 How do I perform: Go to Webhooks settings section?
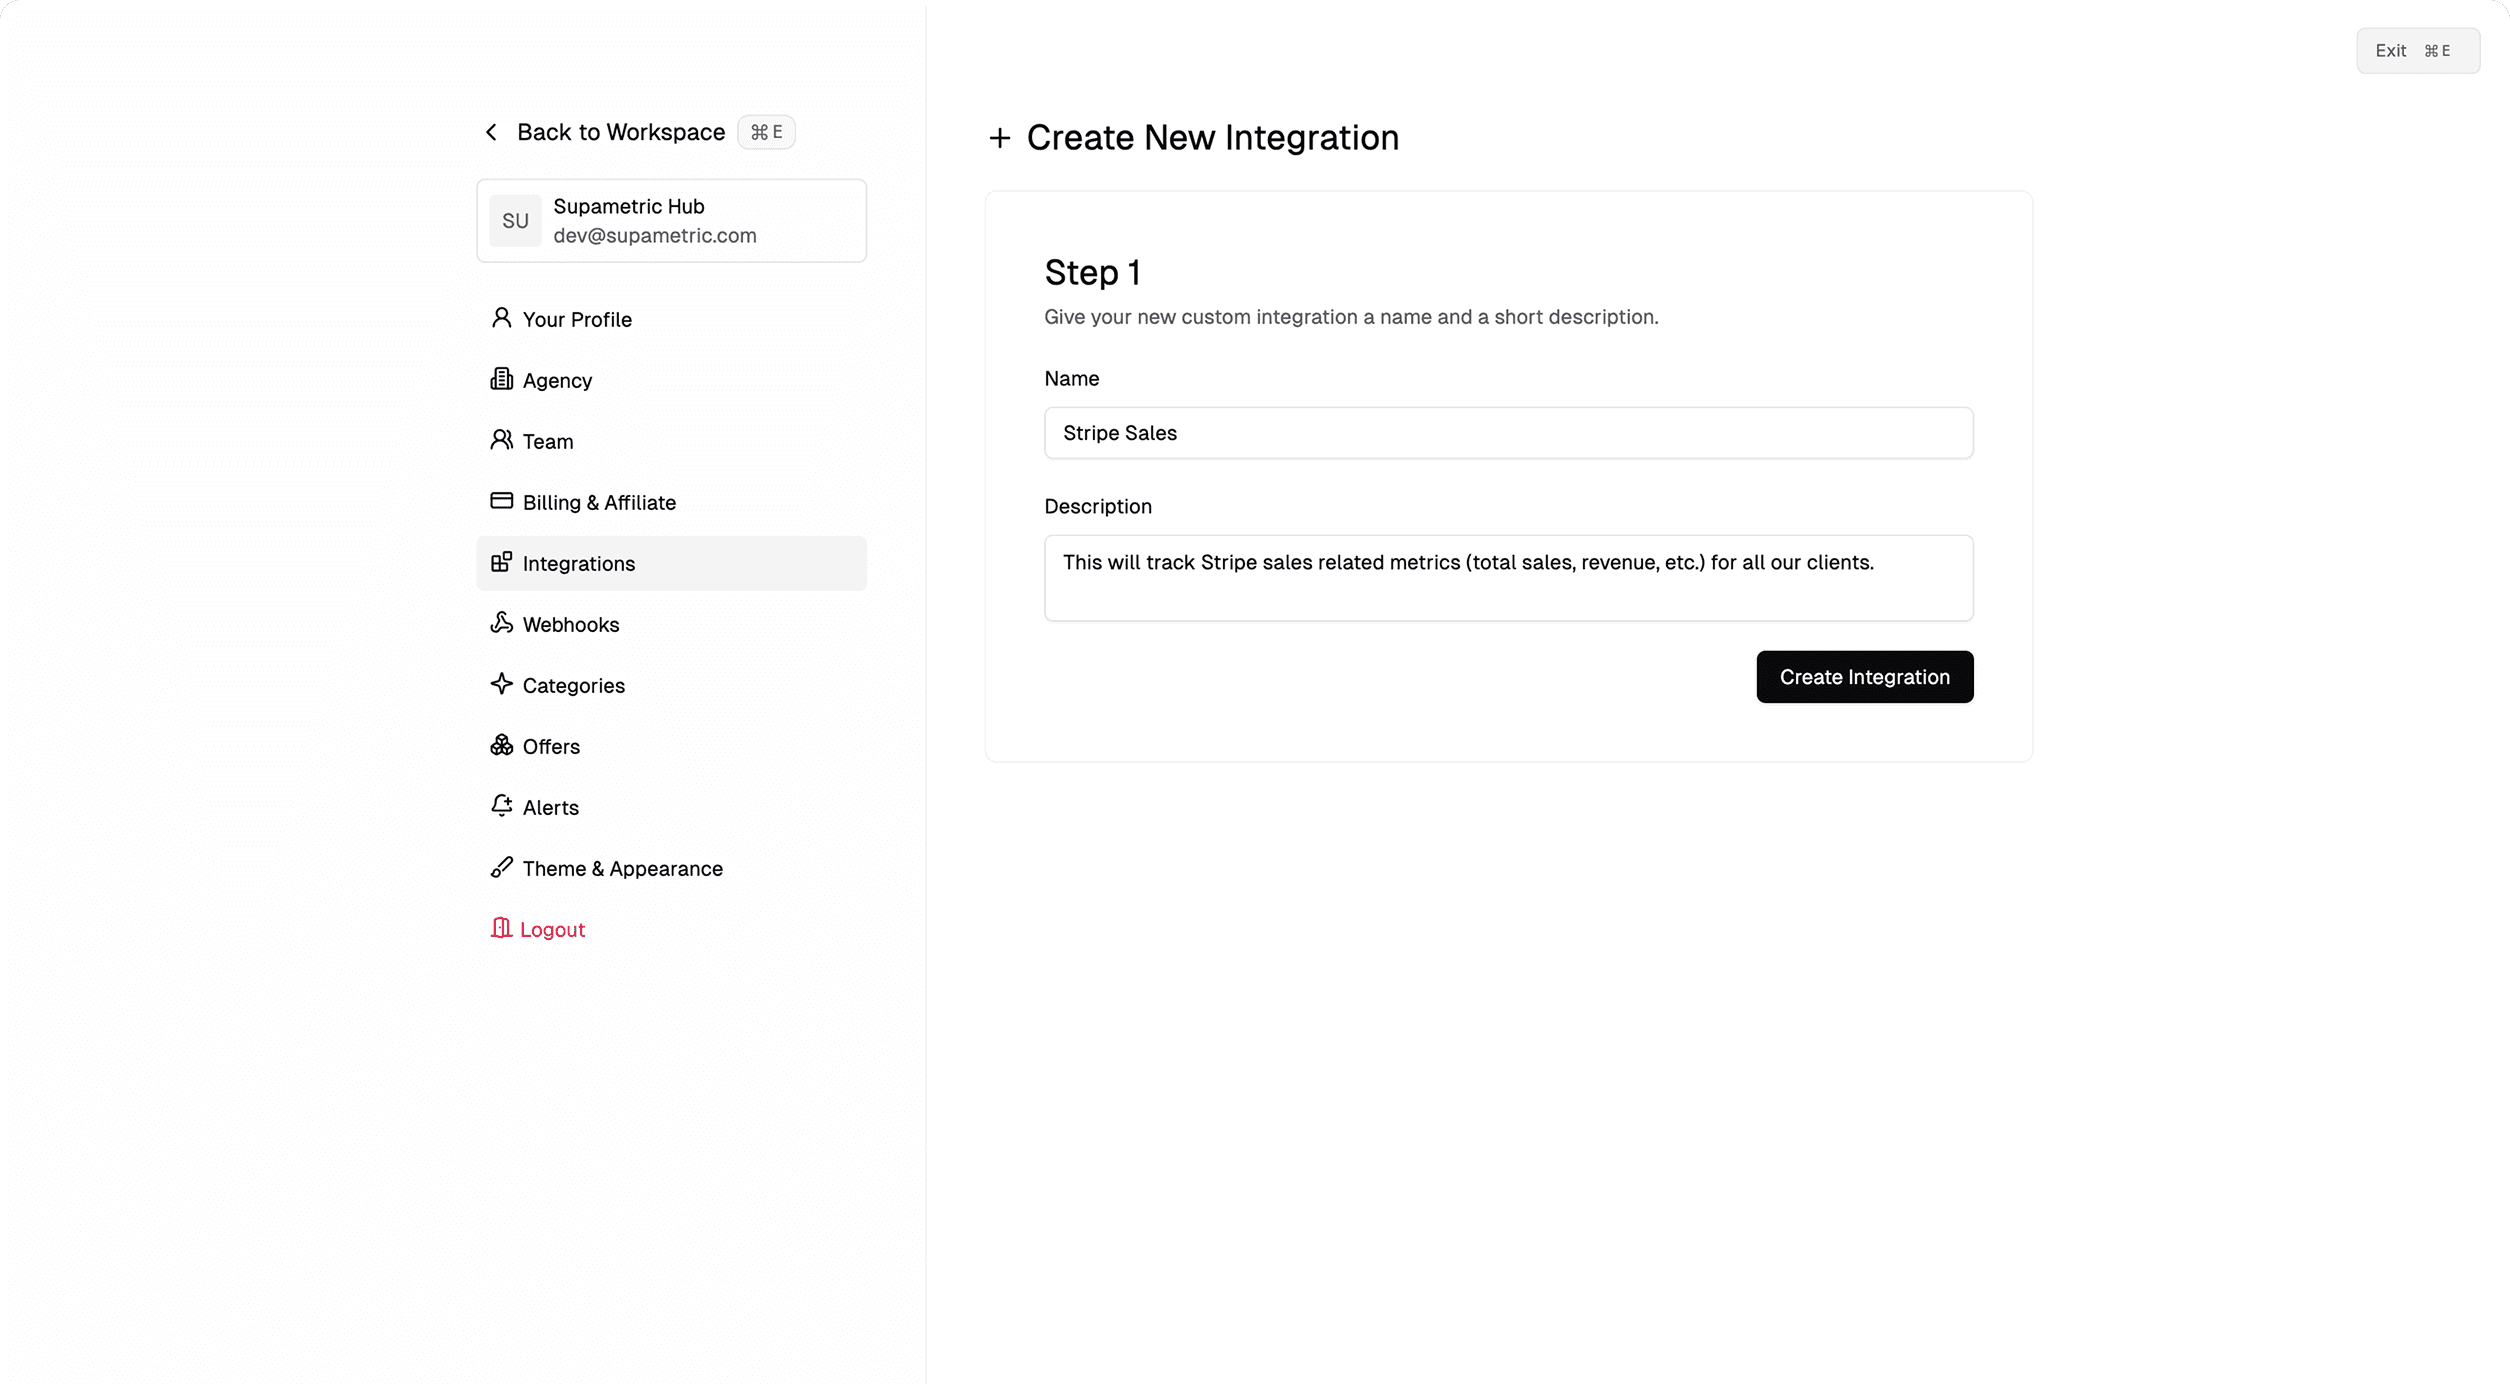[x=570, y=624]
